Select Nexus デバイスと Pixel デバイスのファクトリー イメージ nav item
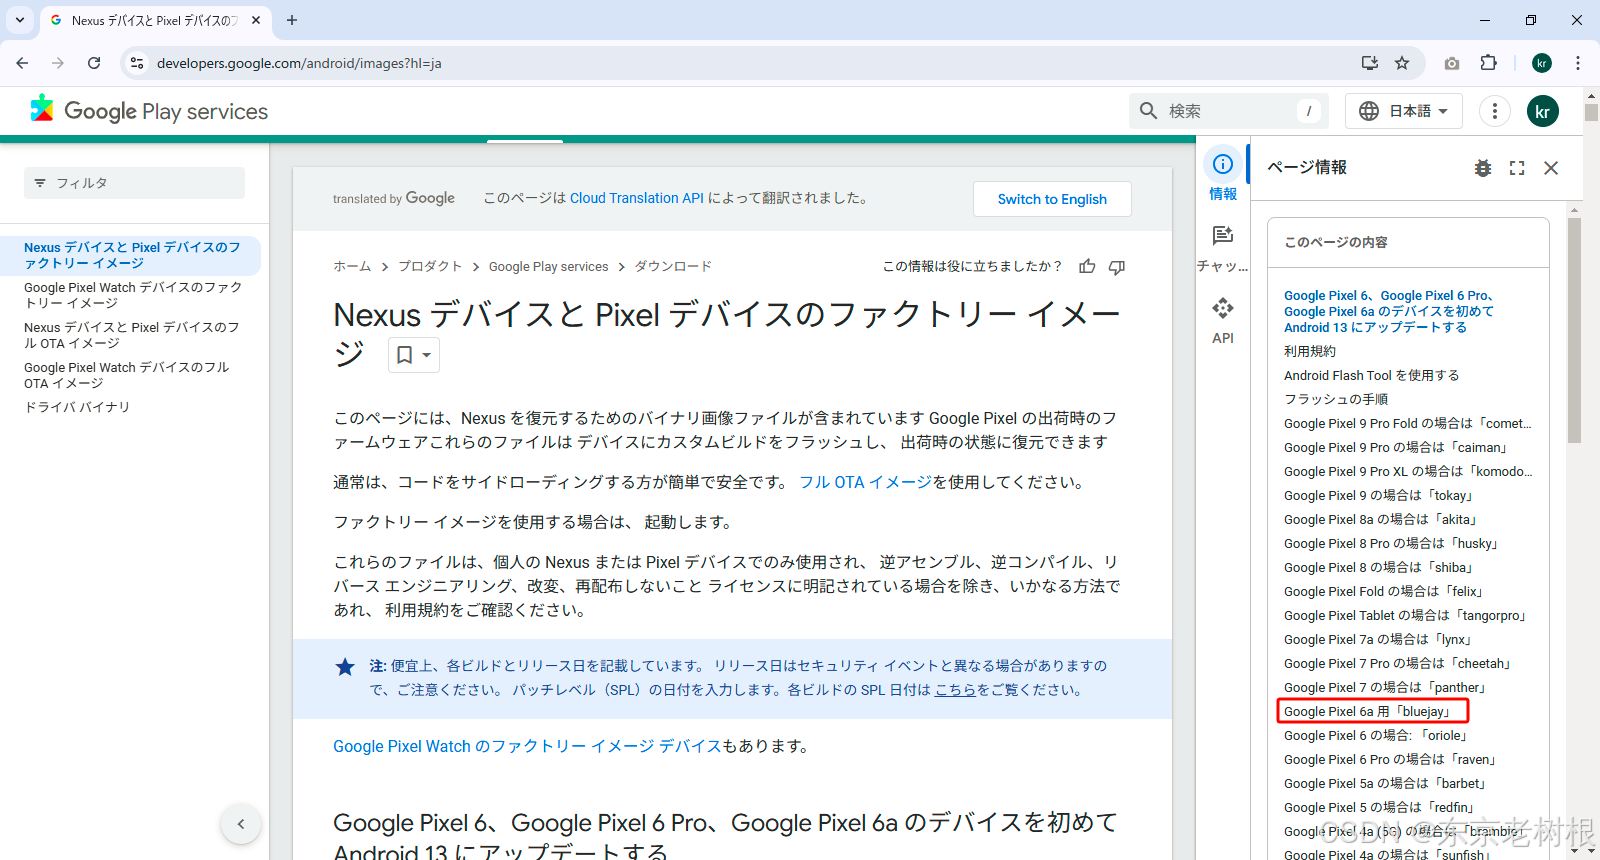1600x860 pixels. click(x=131, y=255)
